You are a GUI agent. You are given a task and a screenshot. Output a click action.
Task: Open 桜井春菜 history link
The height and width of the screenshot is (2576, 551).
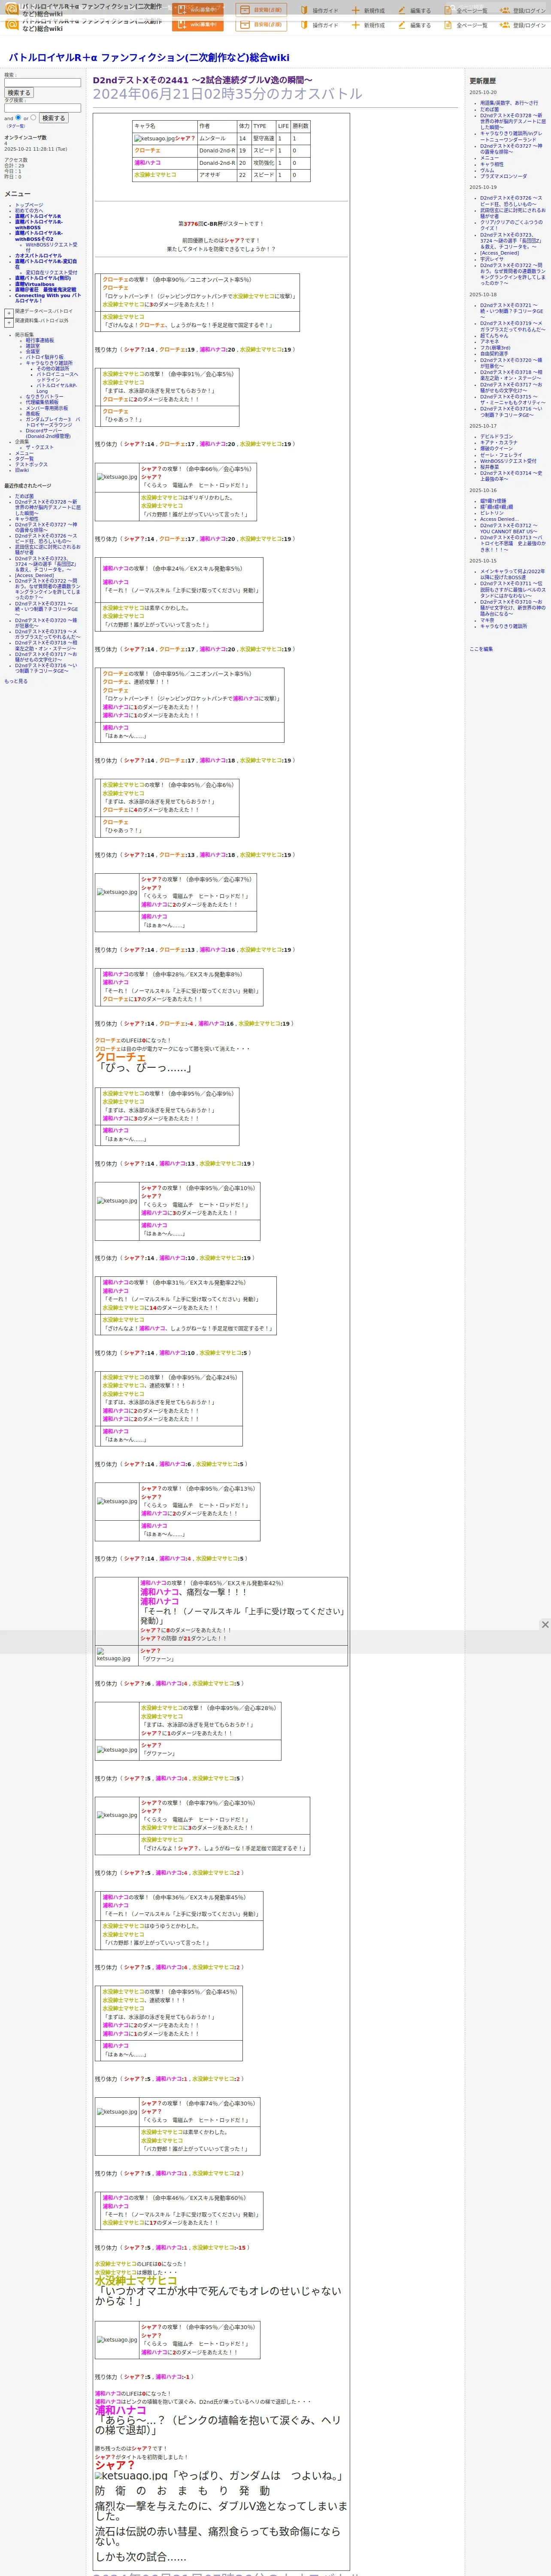coord(489,467)
